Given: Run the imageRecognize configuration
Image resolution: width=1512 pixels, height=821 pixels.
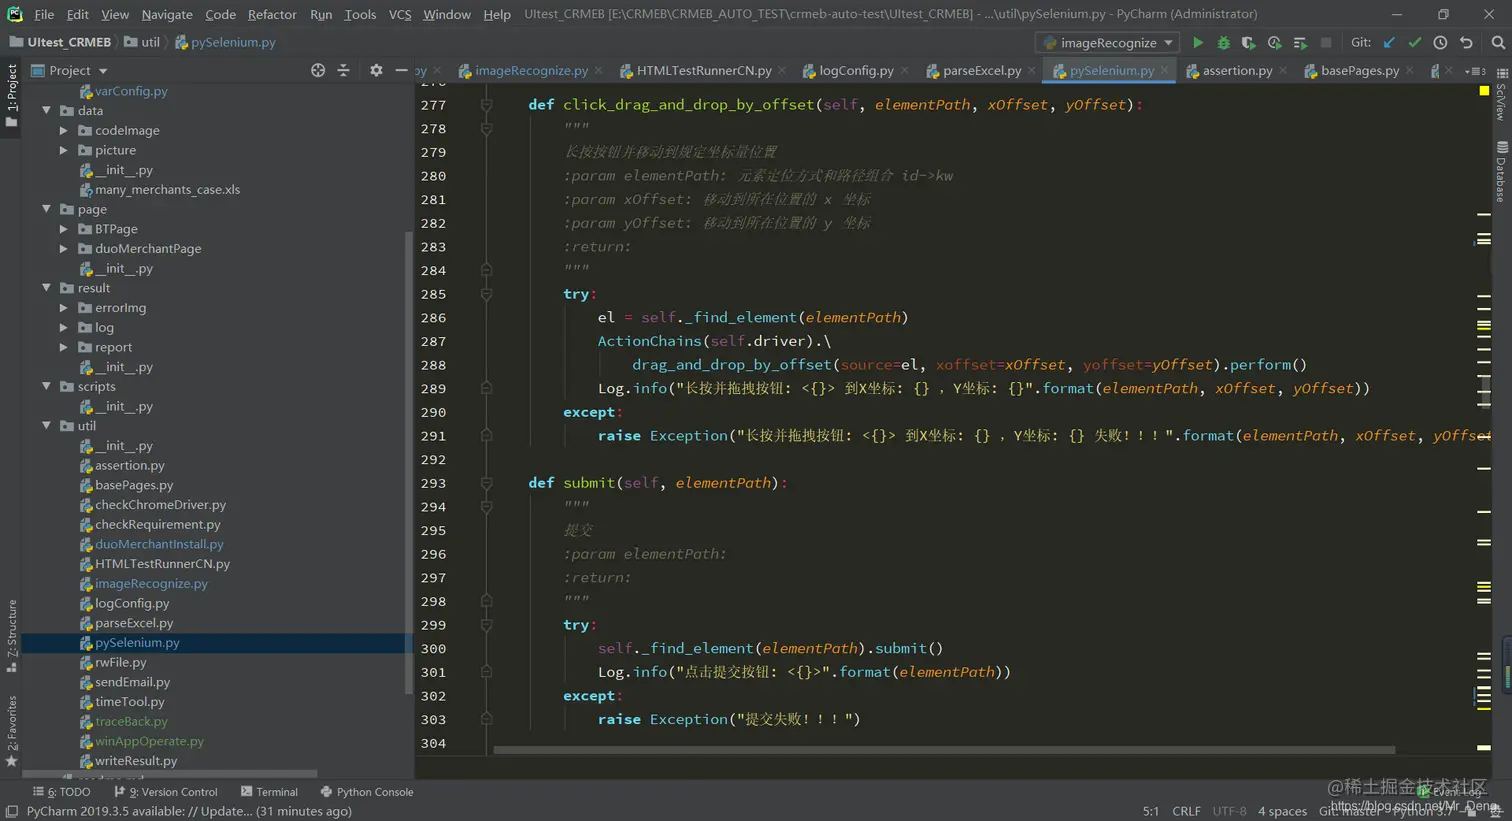Looking at the screenshot, I should click(x=1197, y=43).
